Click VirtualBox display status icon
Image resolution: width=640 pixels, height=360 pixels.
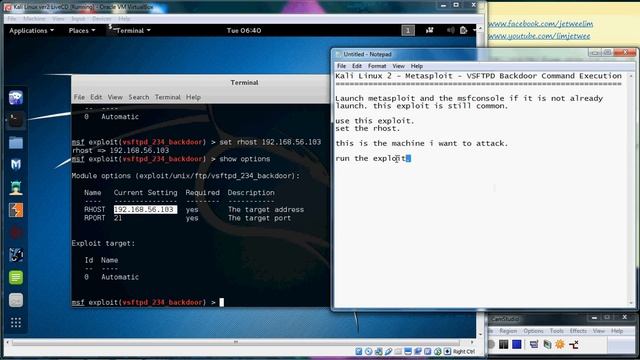point(408,351)
